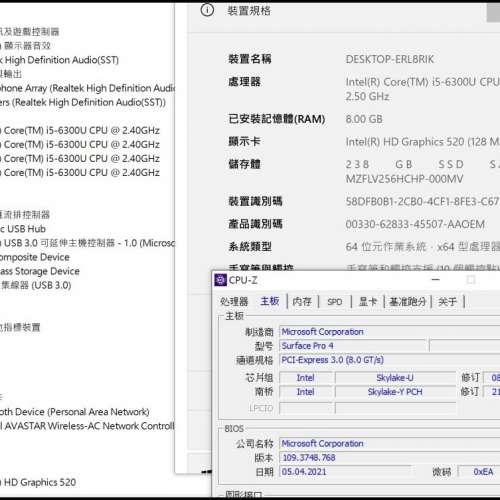This screenshot has height=500, width=500.
Task: Click the device ID starting 58DFB0B1-2CB0
Action: [422, 202]
